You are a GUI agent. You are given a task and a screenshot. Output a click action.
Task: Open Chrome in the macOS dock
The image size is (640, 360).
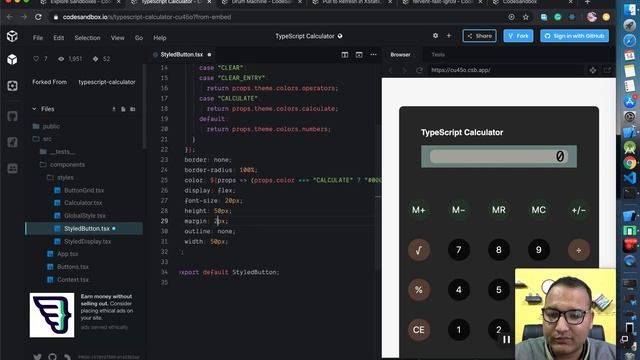pos(630,163)
